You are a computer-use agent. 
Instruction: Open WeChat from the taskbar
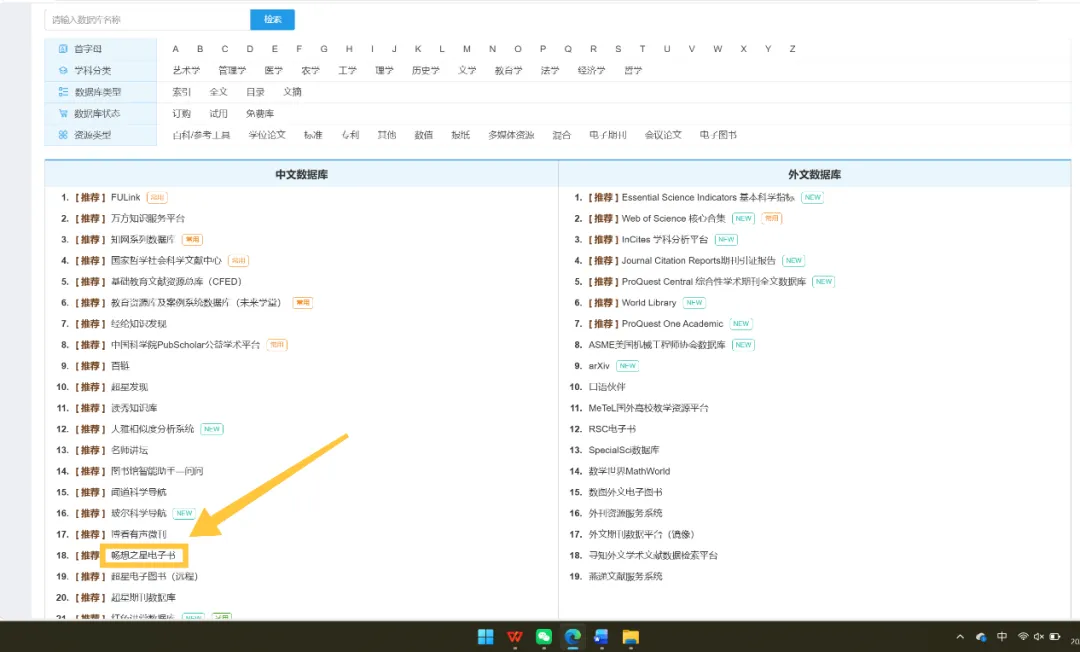[543, 637]
